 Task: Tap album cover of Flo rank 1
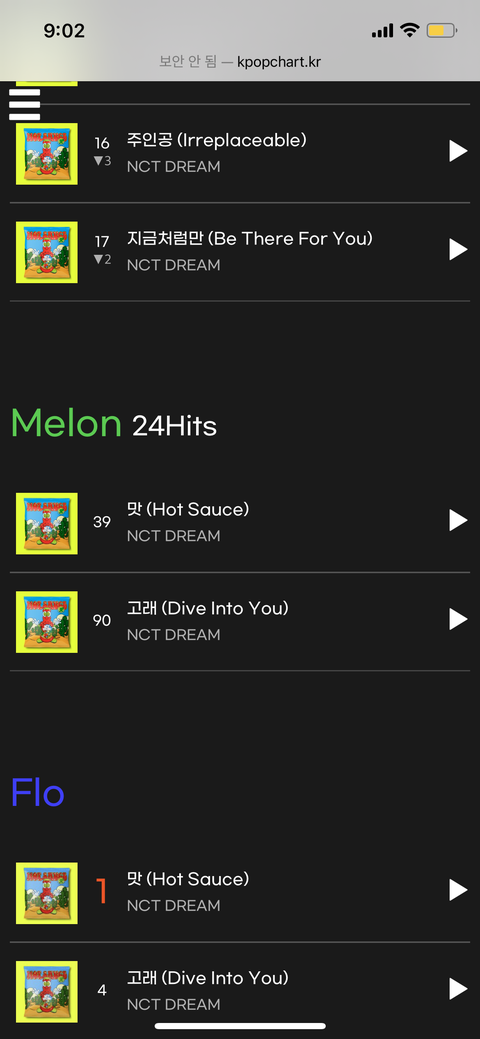click(x=46, y=893)
